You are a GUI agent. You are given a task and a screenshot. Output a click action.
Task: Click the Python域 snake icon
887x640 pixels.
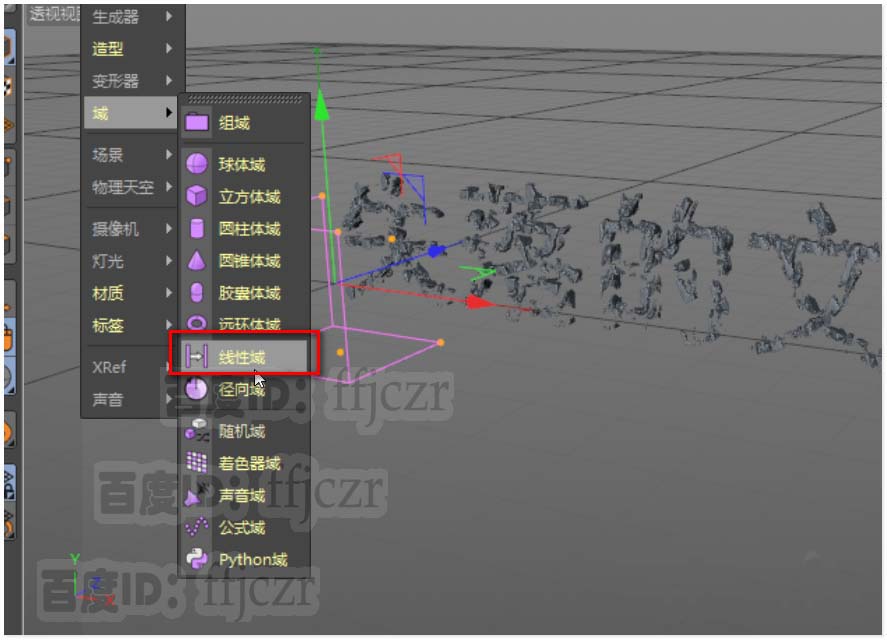196,559
